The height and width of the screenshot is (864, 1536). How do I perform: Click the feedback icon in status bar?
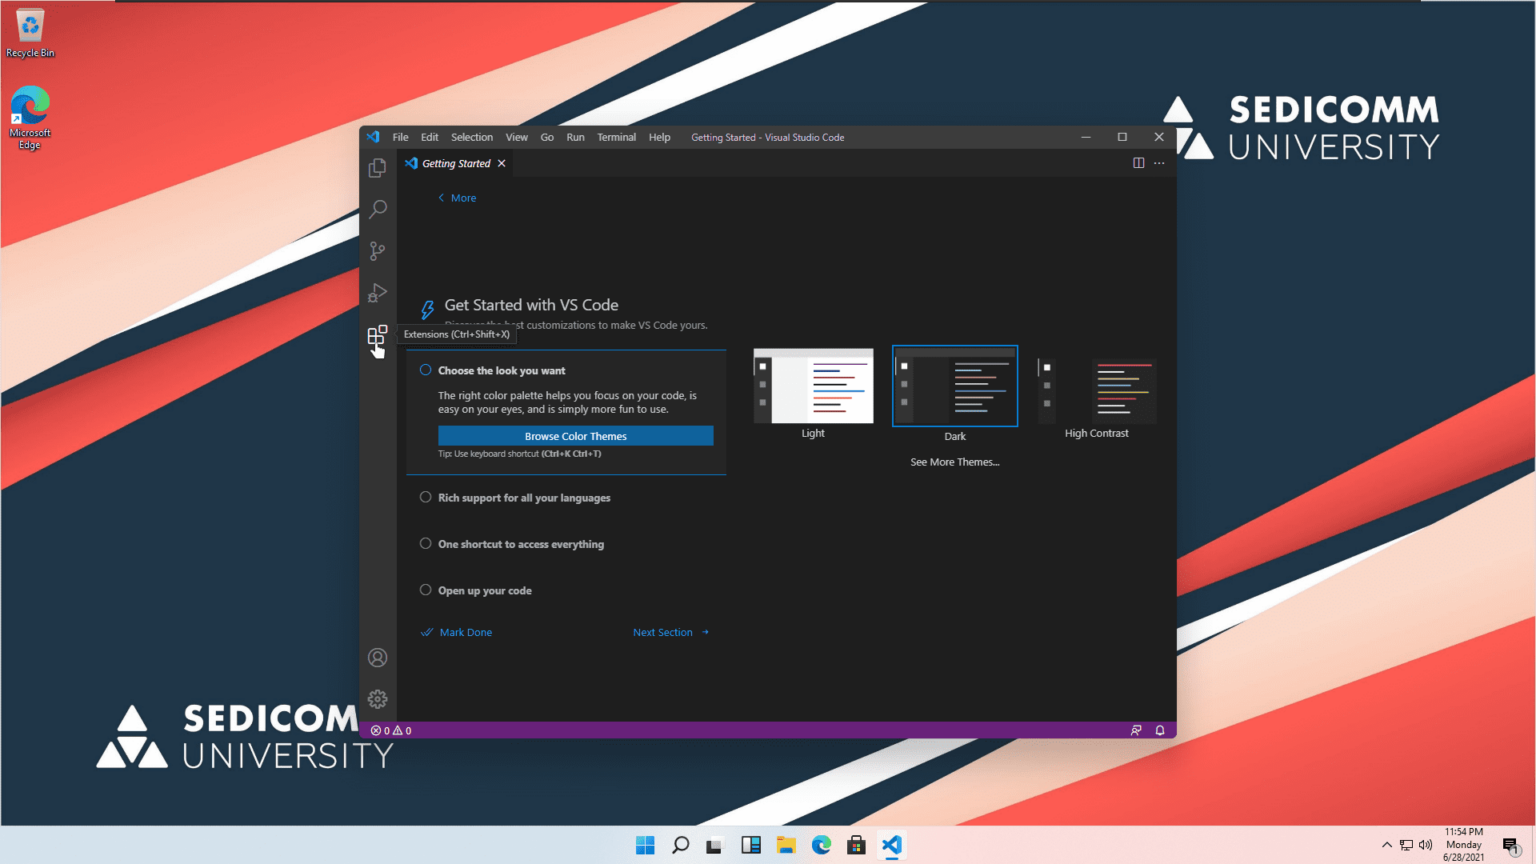pyautogui.click(x=1136, y=730)
